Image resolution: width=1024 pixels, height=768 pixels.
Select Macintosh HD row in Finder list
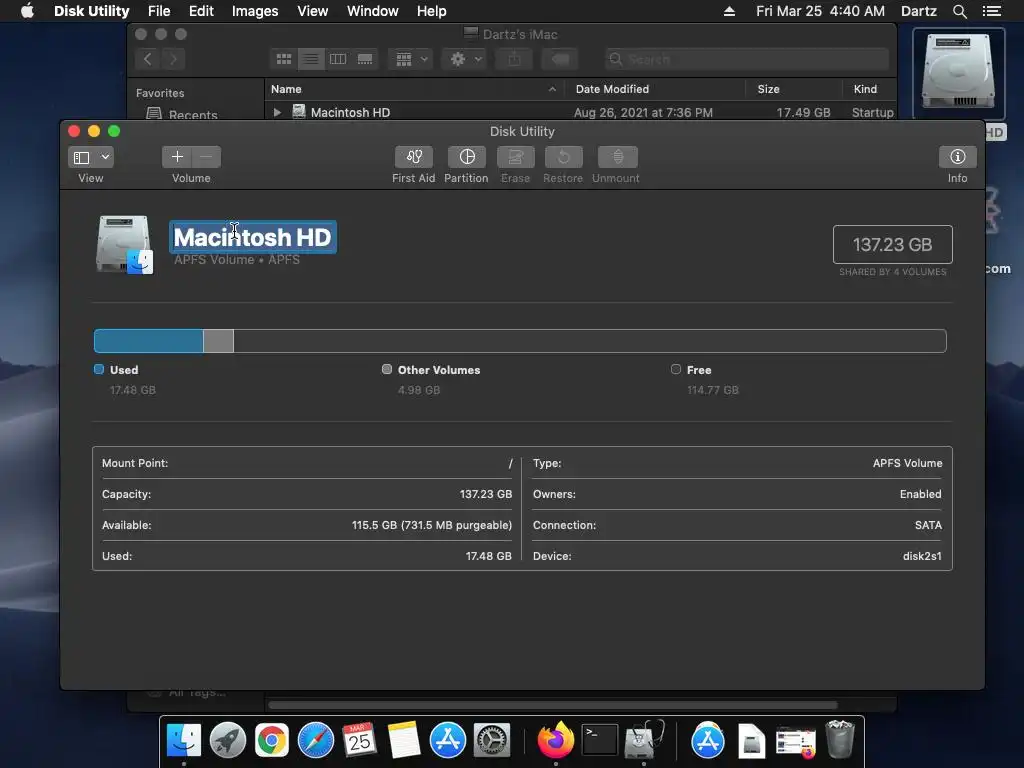[581, 112]
